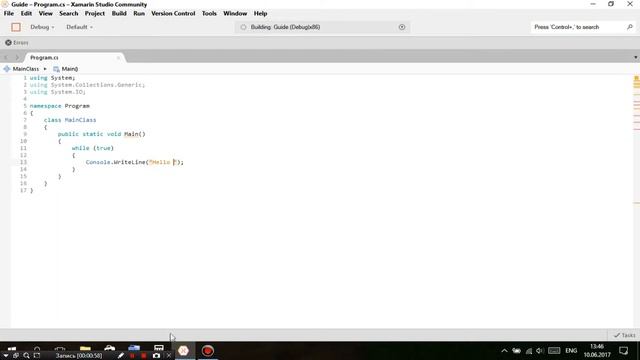The height and width of the screenshot is (360, 640).
Task: Click the recorder zoom magnifier icon
Action: (x=27, y=356)
